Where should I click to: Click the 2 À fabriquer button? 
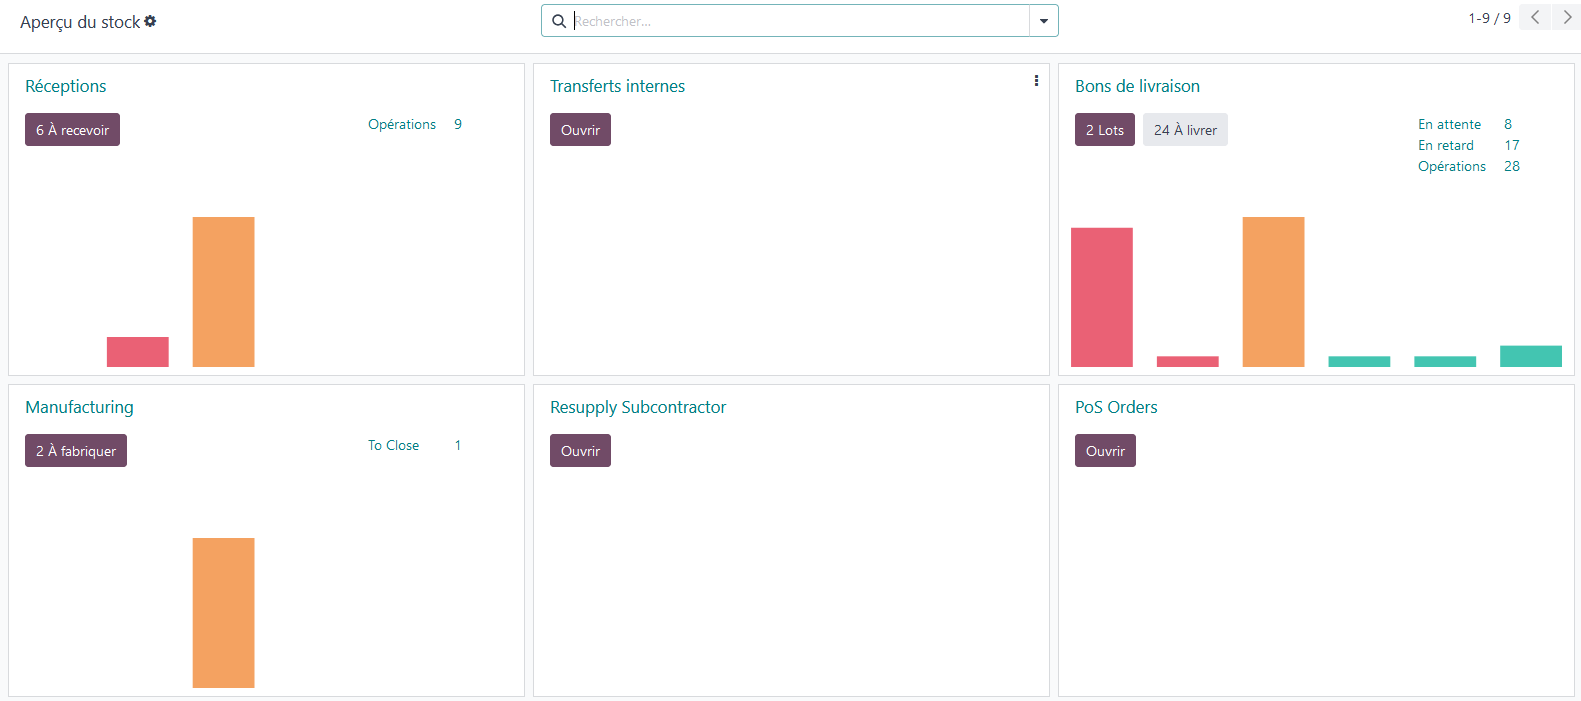pyautogui.click(x=76, y=451)
